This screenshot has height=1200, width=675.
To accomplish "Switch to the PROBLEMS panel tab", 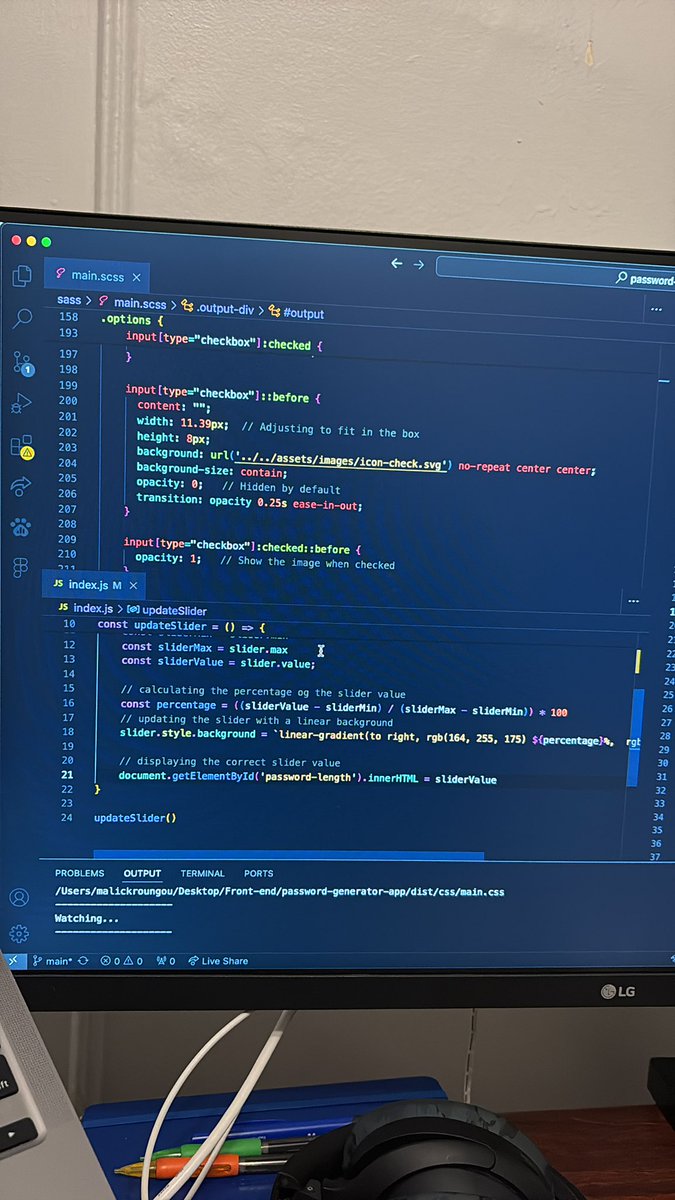I will 79,873.
